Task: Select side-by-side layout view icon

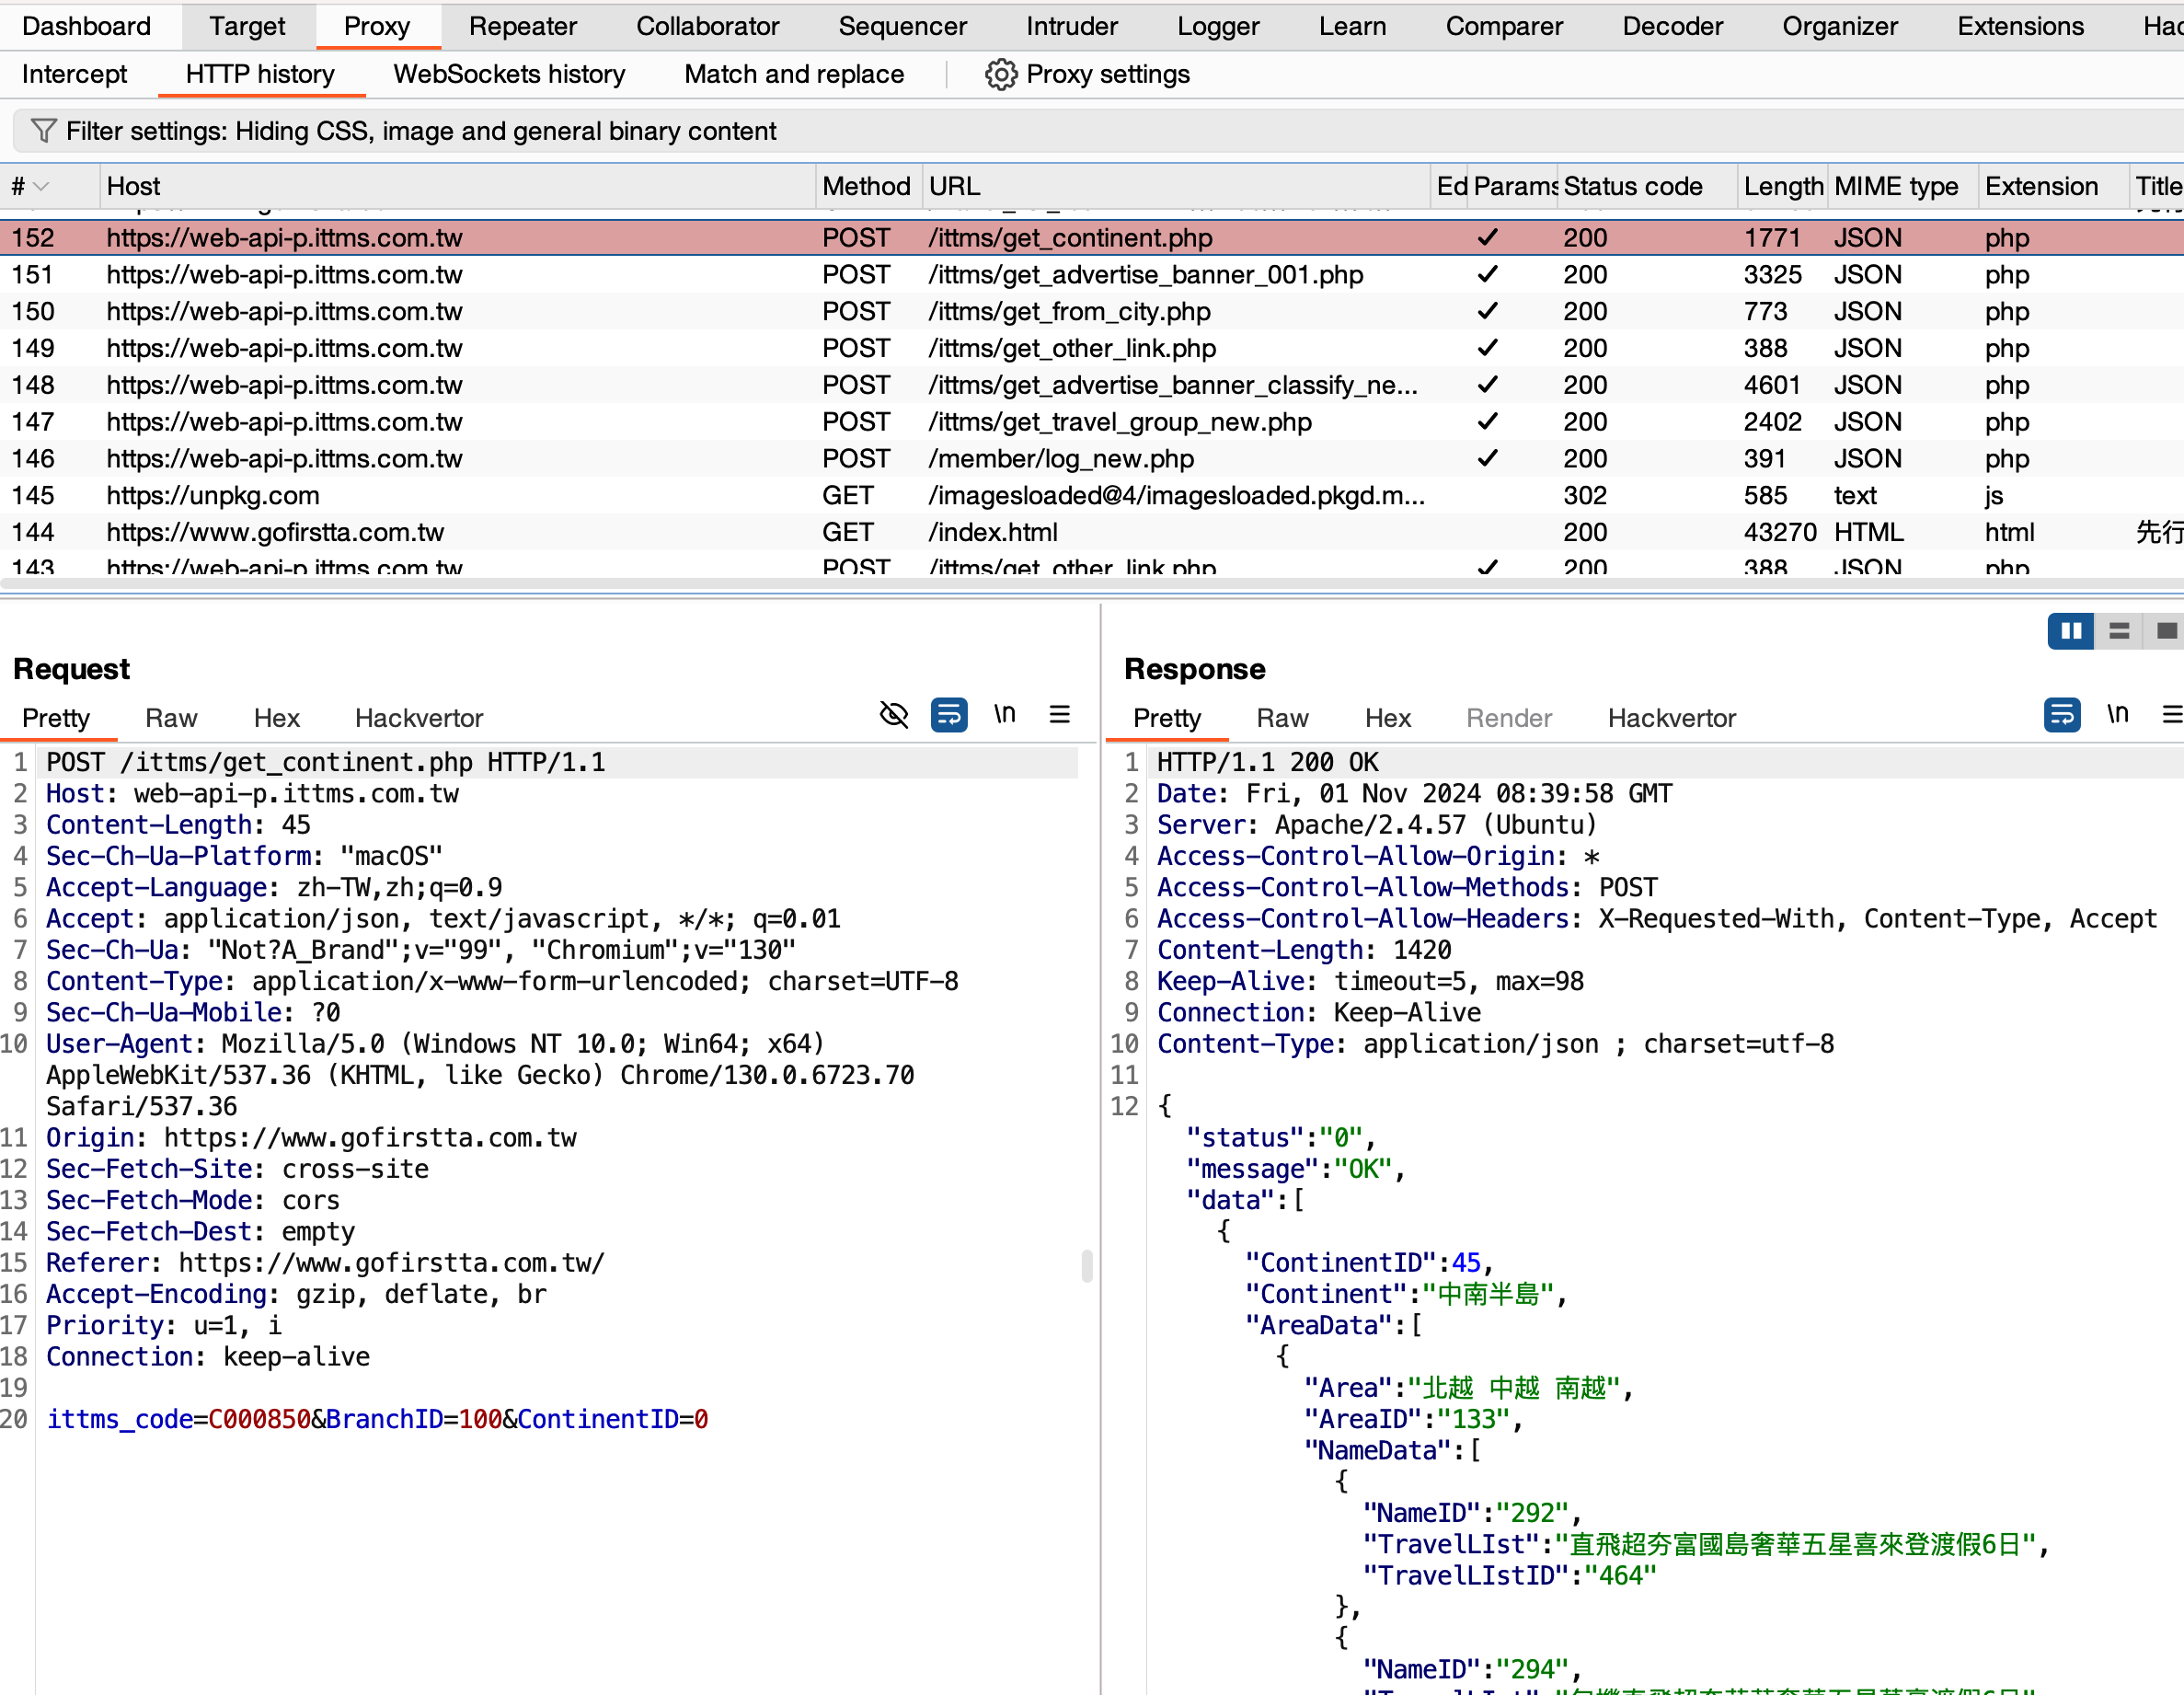Action: (2070, 631)
